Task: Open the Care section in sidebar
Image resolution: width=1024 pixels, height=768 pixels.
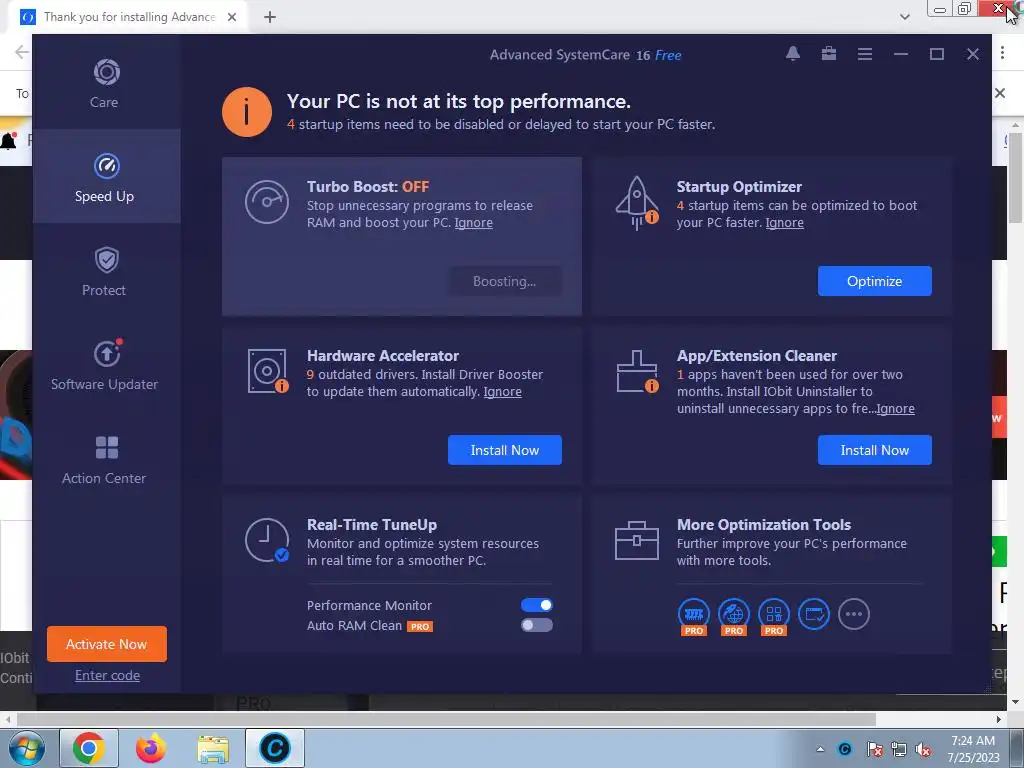Action: coord(106,83)
